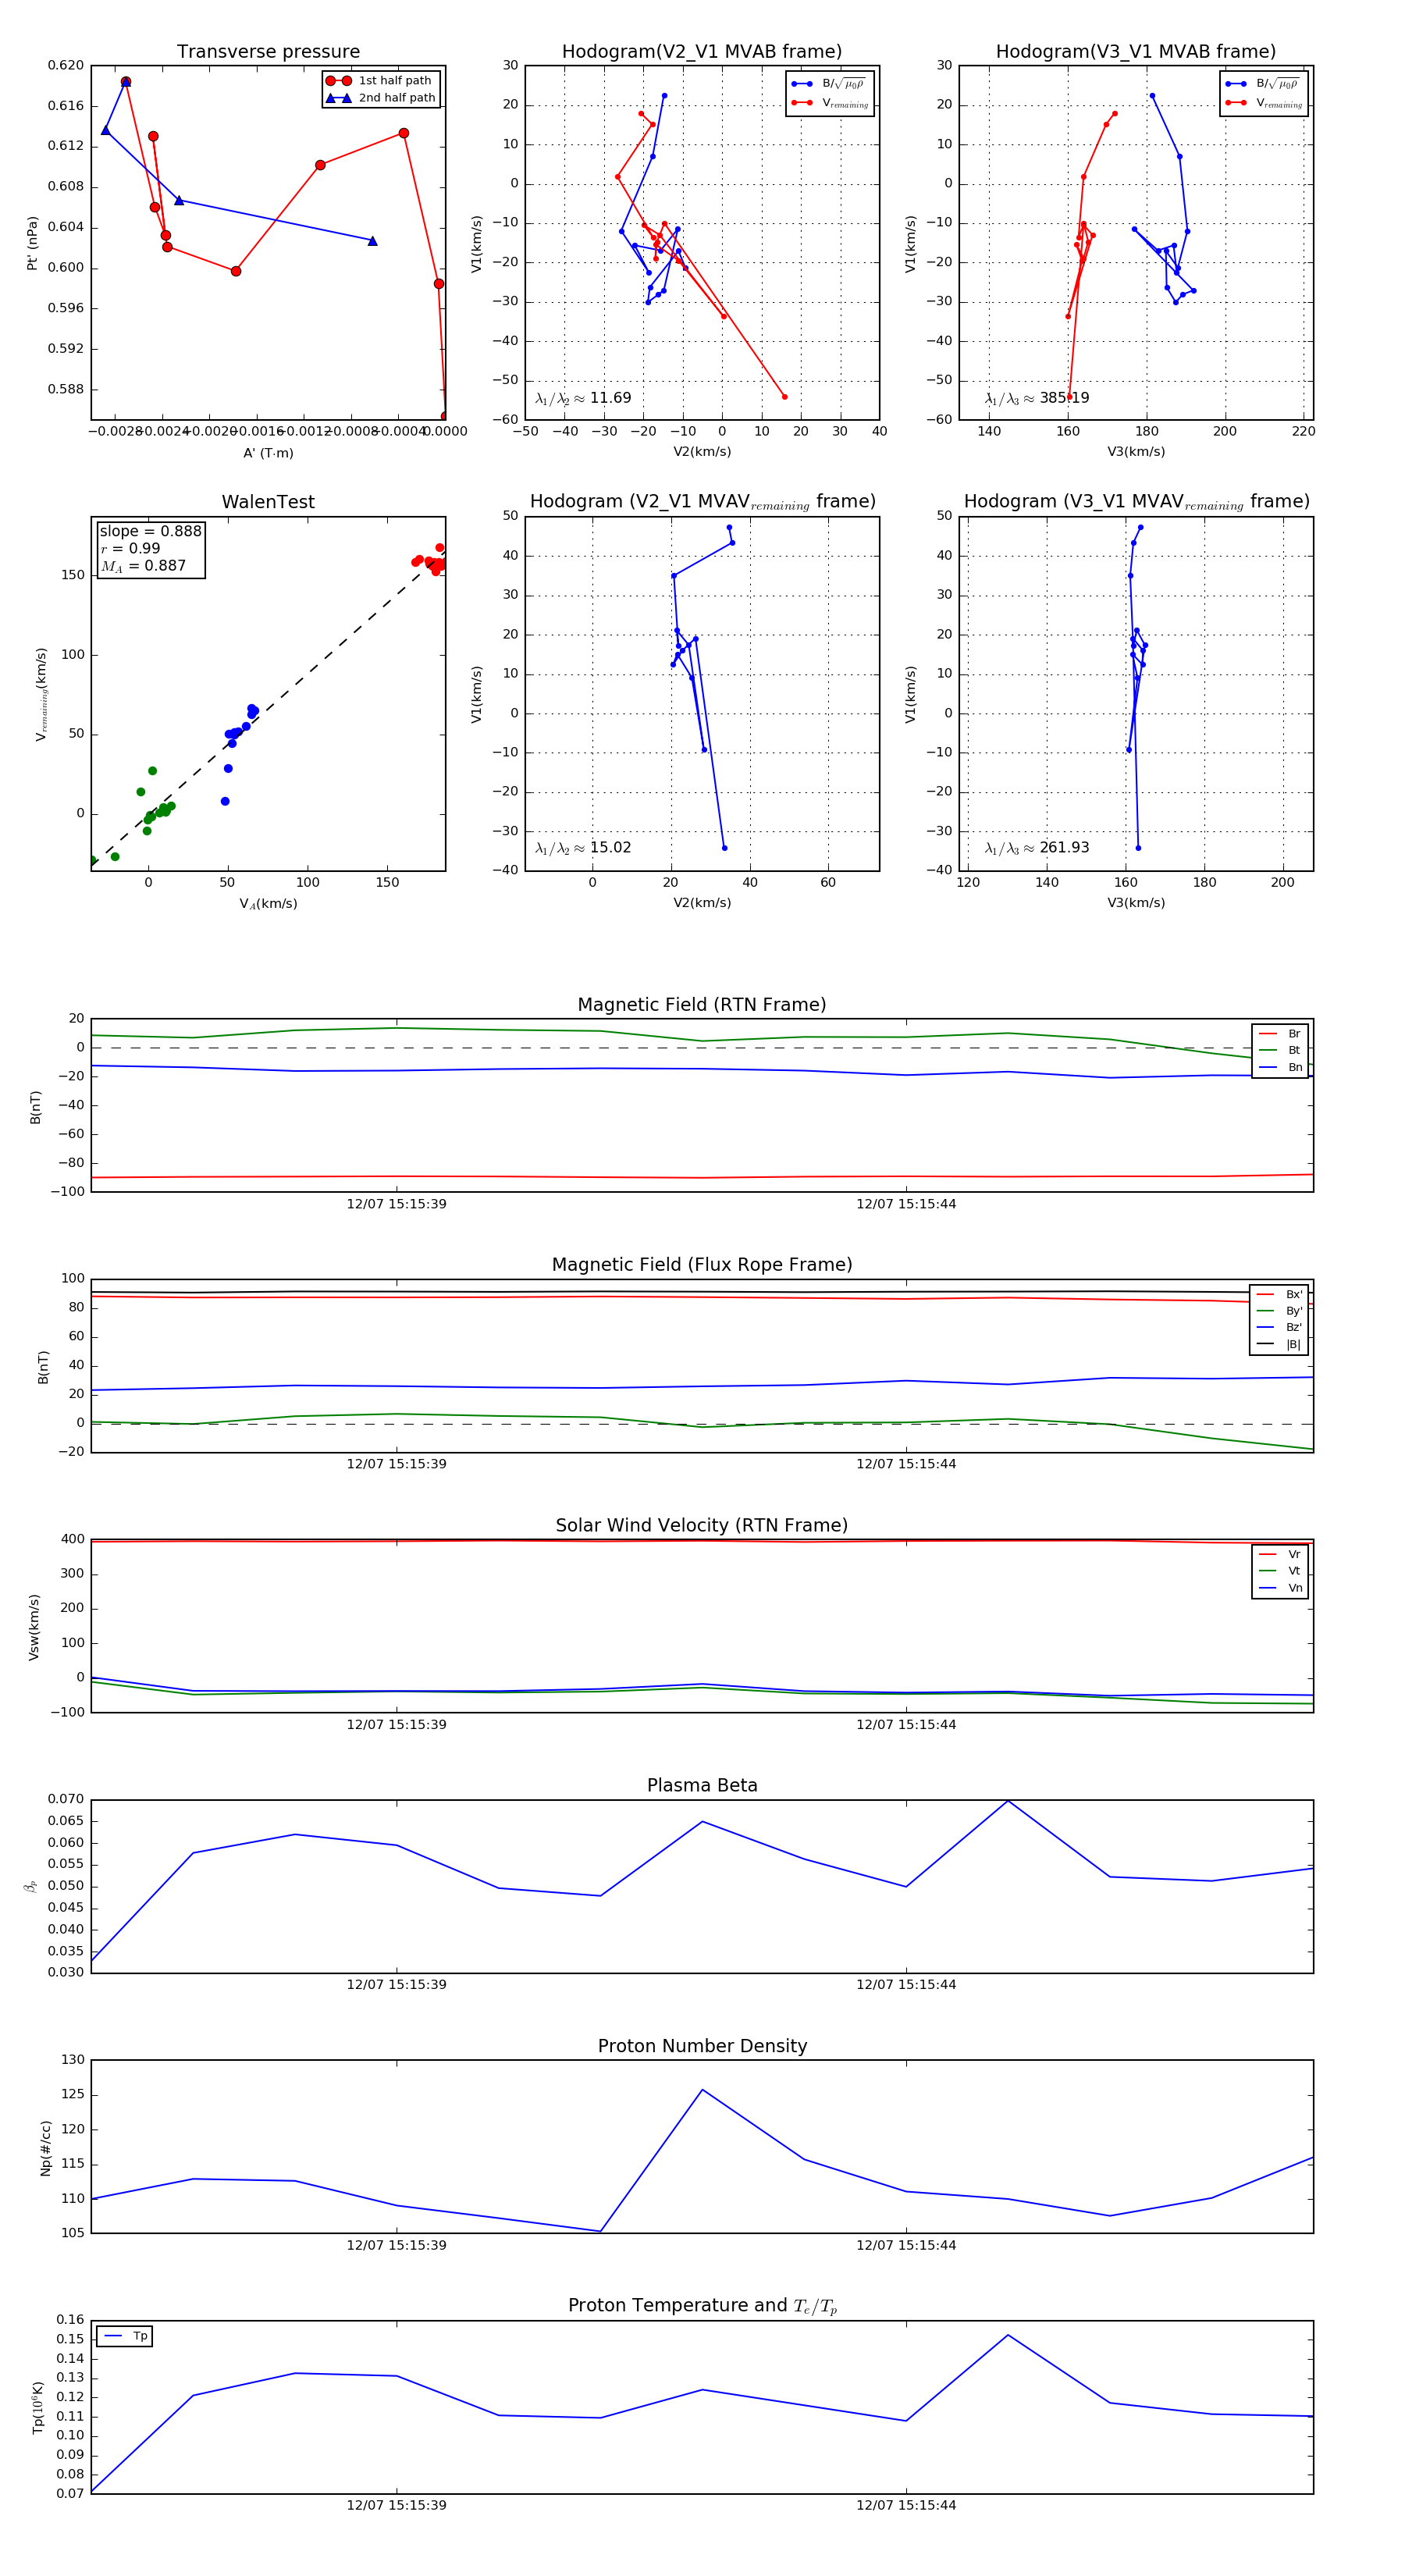Image resolution: width=1405 pixels, height=2576 pixels.
Task: Click the "WalenTest" plot title
Action: 268,502
